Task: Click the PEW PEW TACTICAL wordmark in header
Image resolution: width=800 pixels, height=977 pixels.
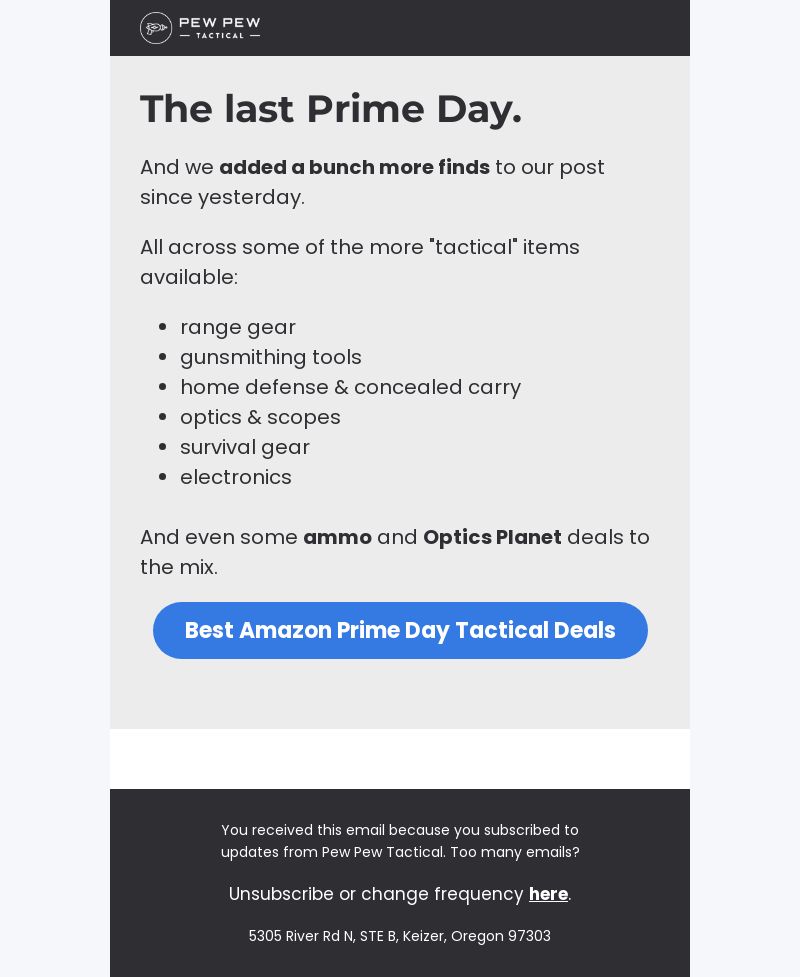Action: (x=220, y=28)
